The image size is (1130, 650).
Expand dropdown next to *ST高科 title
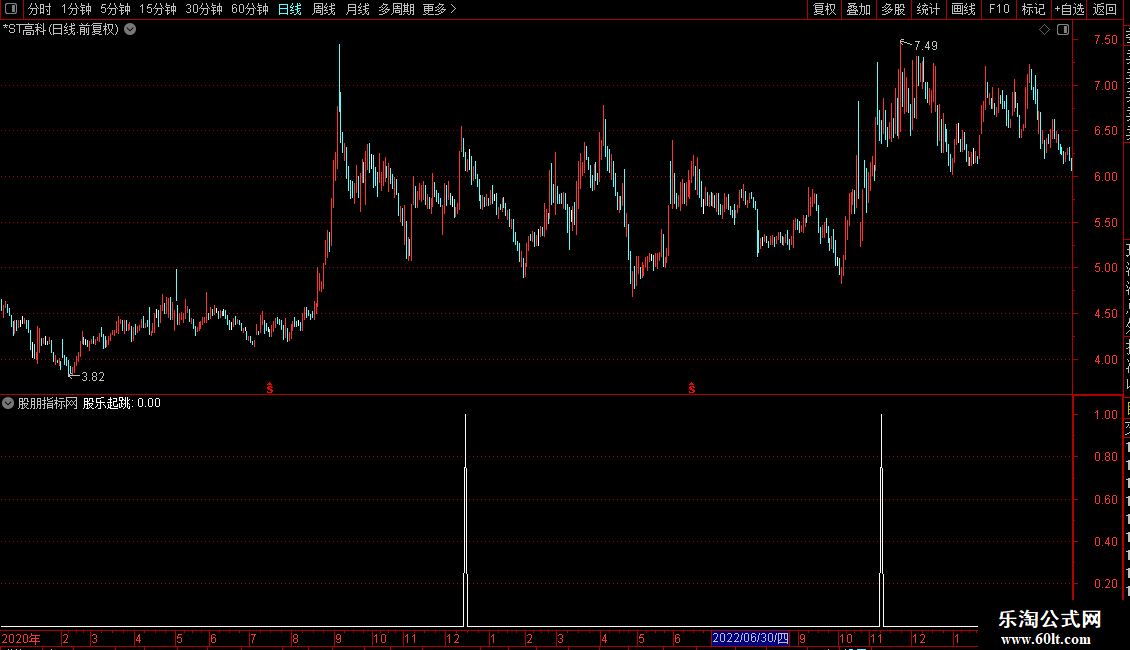[x=130, y=30]
